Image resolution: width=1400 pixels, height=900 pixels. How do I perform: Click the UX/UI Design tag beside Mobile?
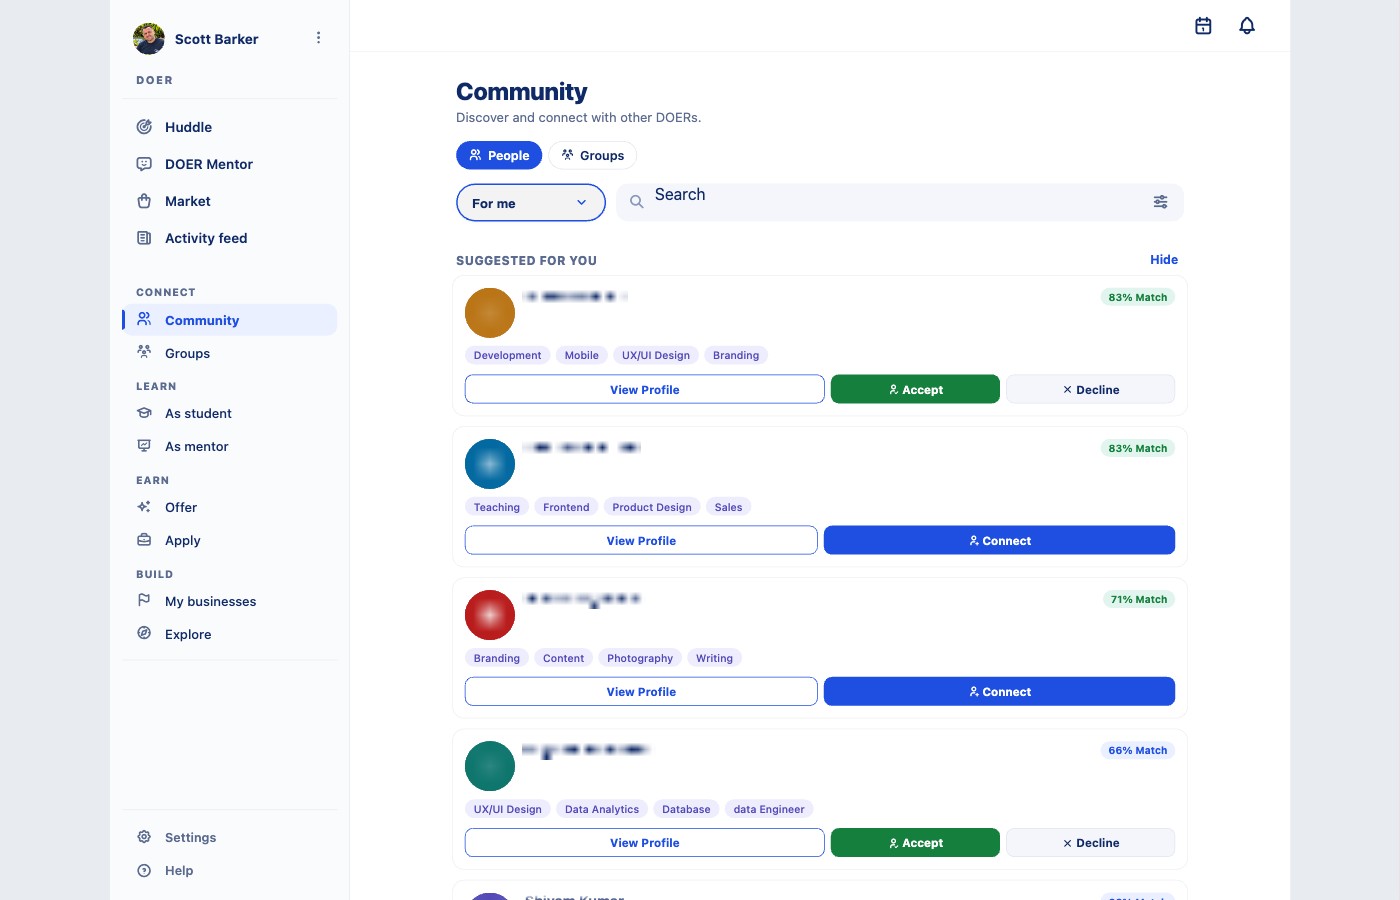pos(656,355)
